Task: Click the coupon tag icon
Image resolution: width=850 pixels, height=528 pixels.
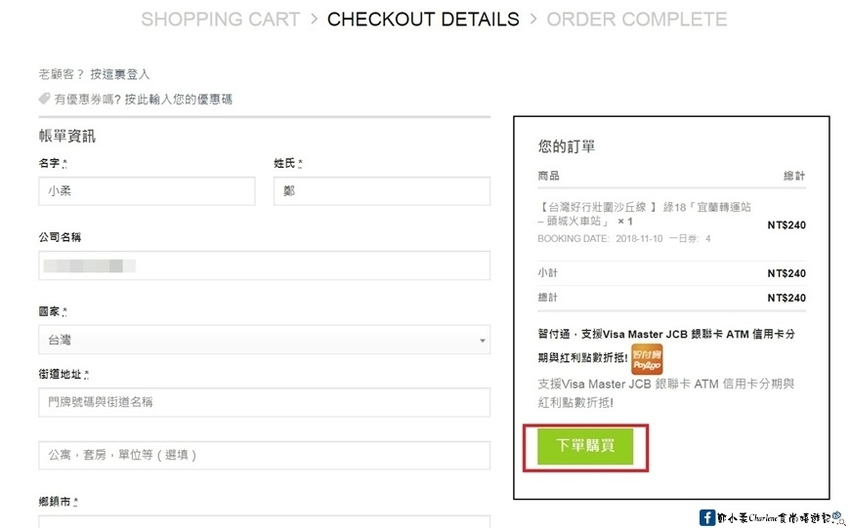Action: pyautogui.click(x=44, y=99)
